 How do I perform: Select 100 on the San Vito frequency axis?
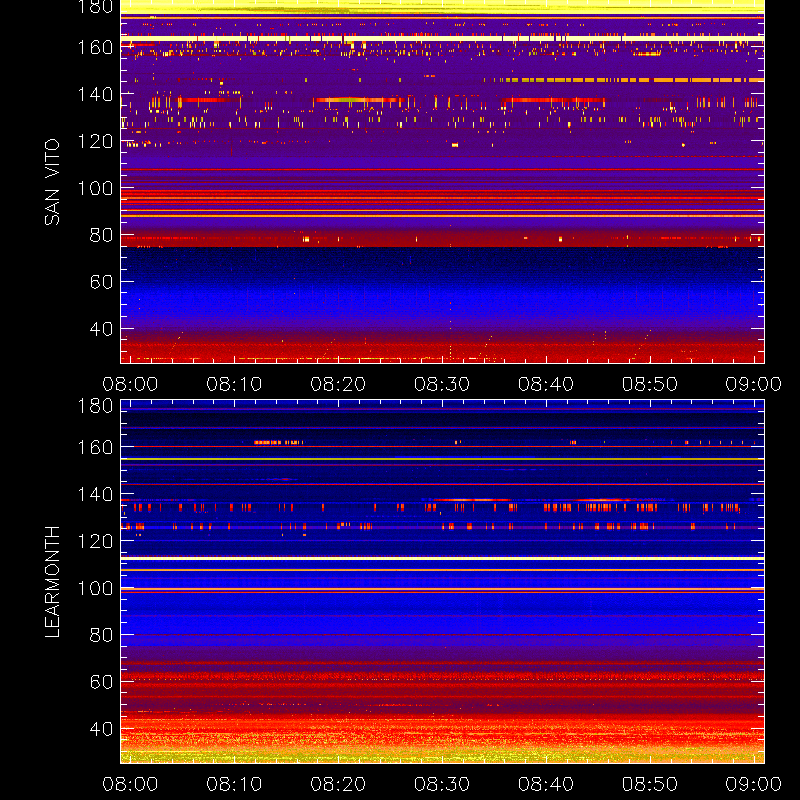coord(95,188)
